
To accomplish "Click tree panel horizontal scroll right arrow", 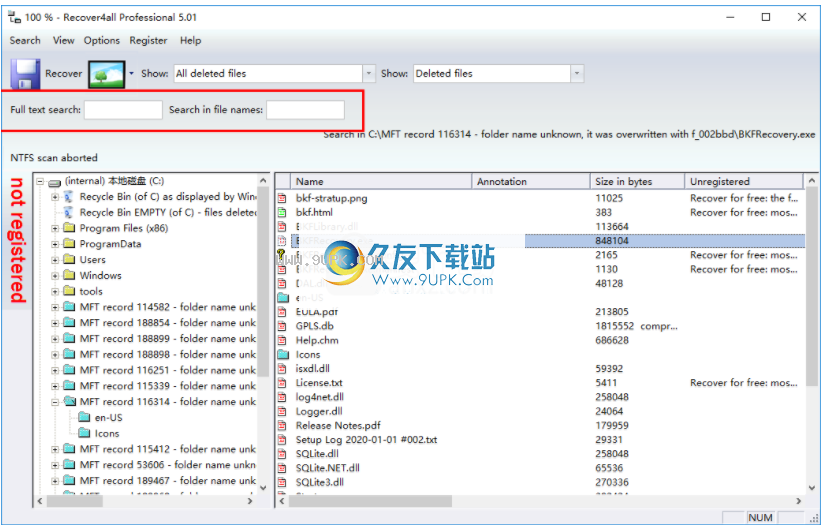I will (250, 501).
